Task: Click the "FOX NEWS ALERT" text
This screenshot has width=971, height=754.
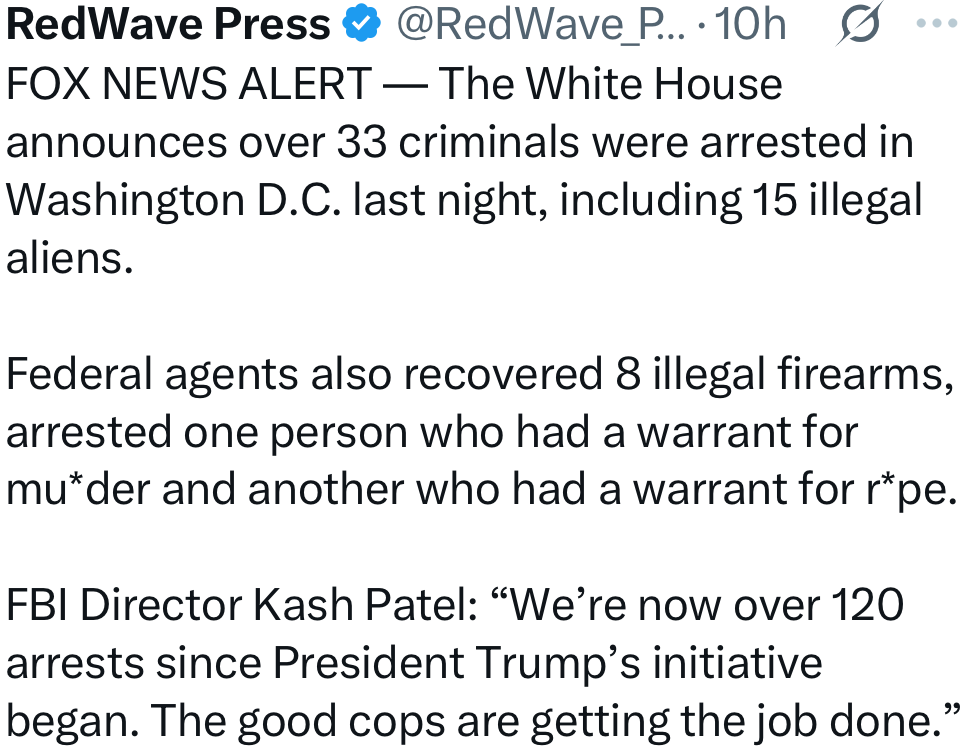Action: click(188, 85)
